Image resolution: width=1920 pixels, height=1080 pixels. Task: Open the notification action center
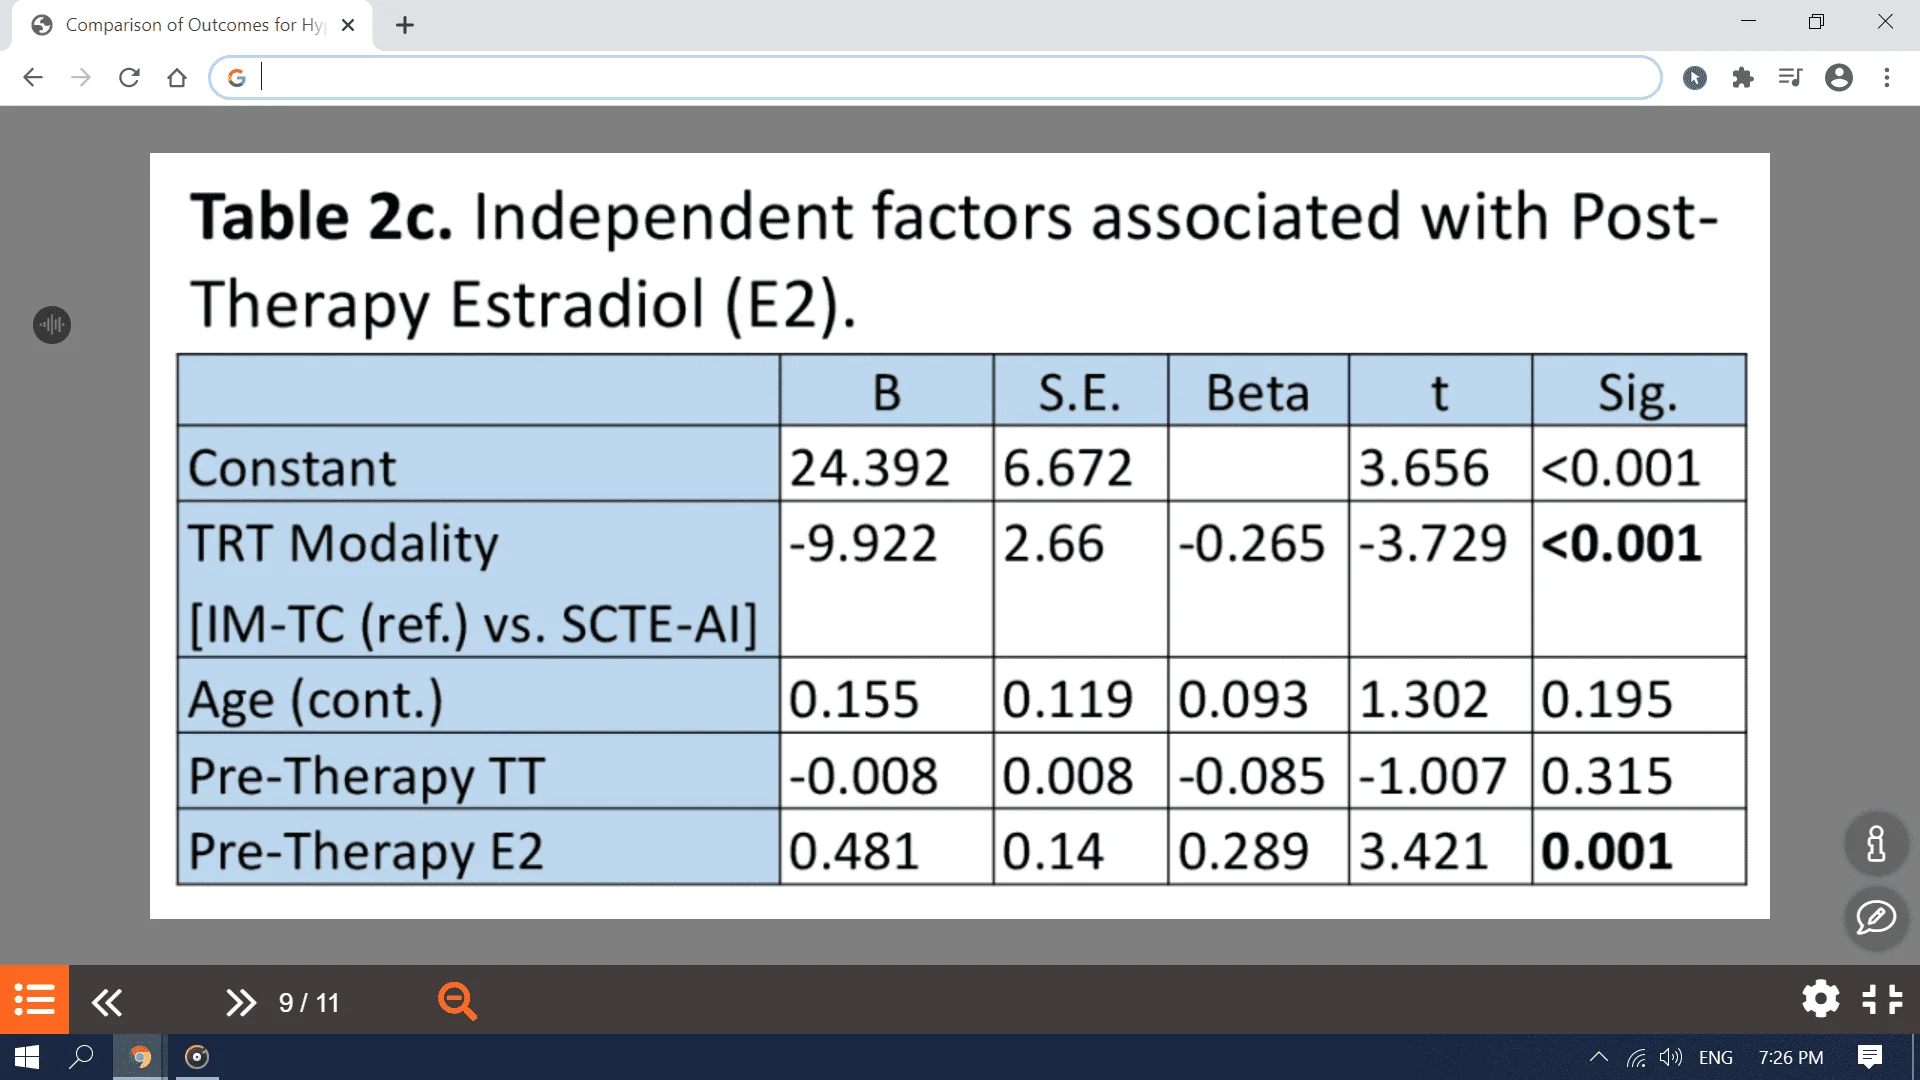1870,1057
